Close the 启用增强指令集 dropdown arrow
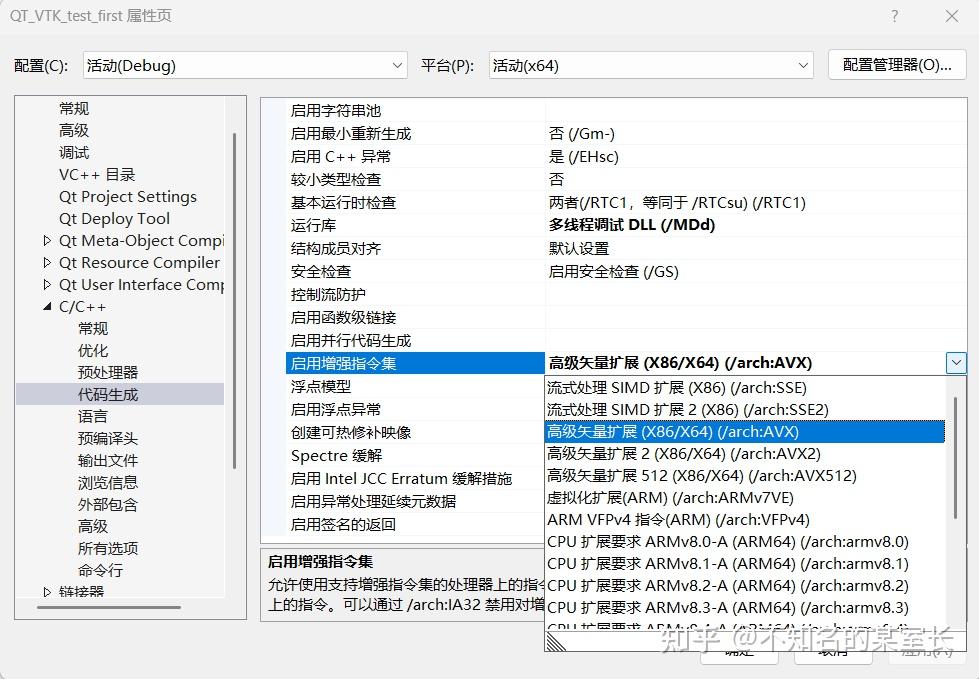 956,363
